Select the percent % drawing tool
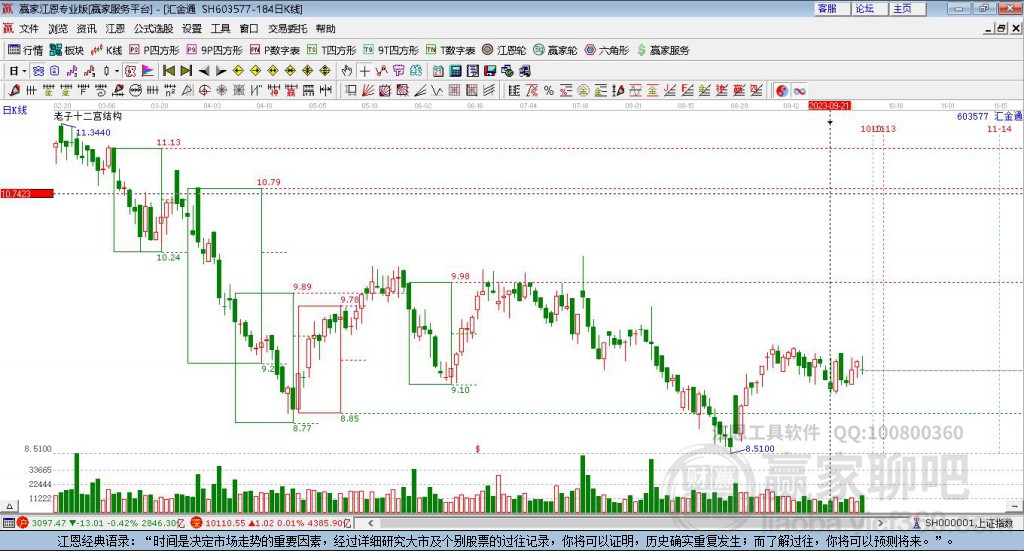The height and width of the screenshot is (551, 1024). coord(549,90)
